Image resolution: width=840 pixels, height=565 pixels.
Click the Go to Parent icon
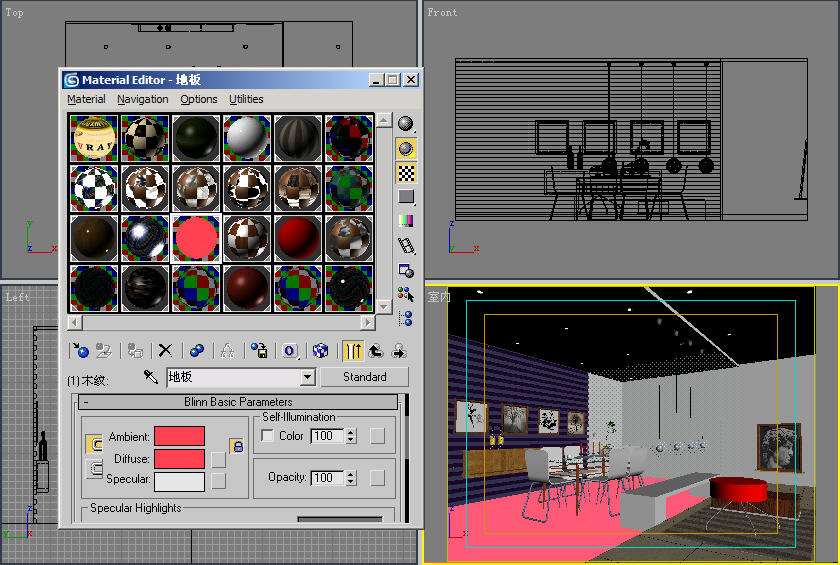point(376,351)
